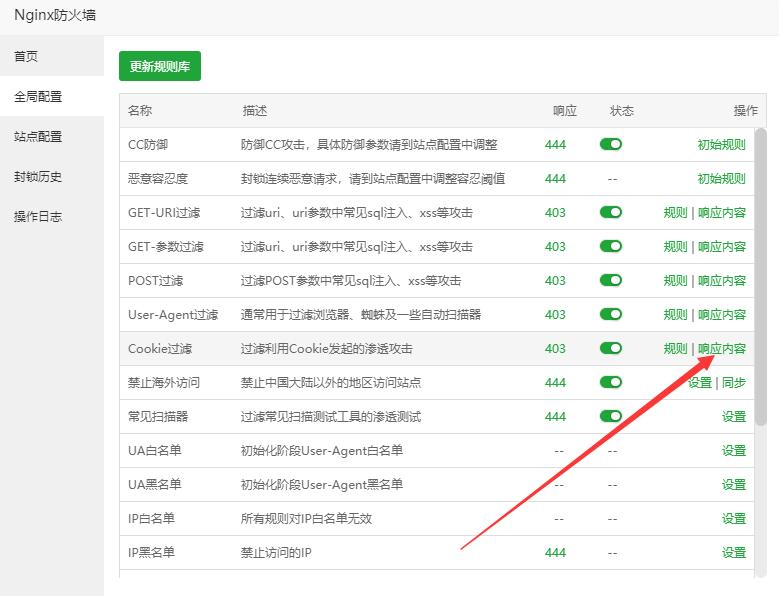
Task: Open 设置 for IP黑名单
Action: [x=734, y=552]
